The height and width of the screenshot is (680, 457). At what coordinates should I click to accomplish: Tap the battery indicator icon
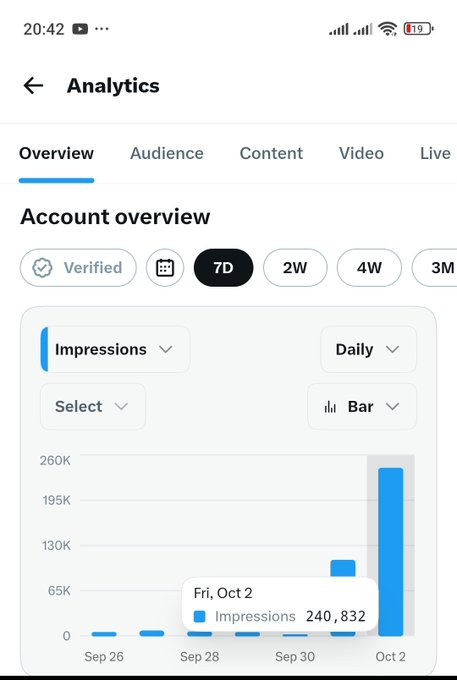pos(418,29)
